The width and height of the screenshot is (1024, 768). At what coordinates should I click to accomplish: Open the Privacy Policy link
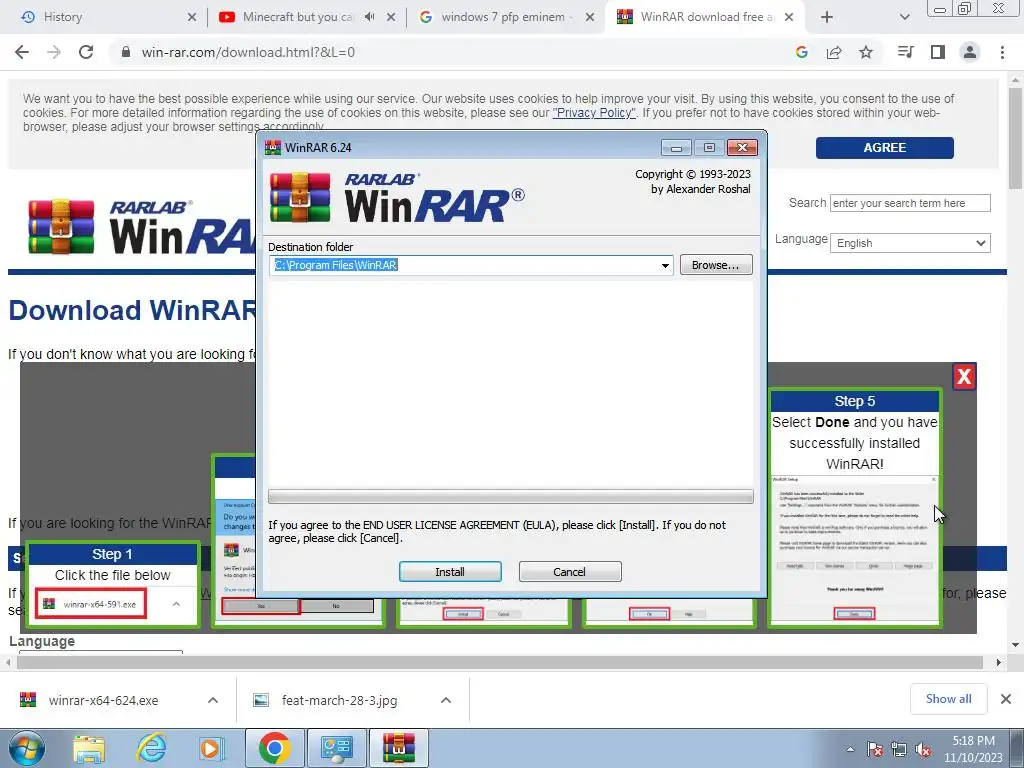click(x=594, y=113)
